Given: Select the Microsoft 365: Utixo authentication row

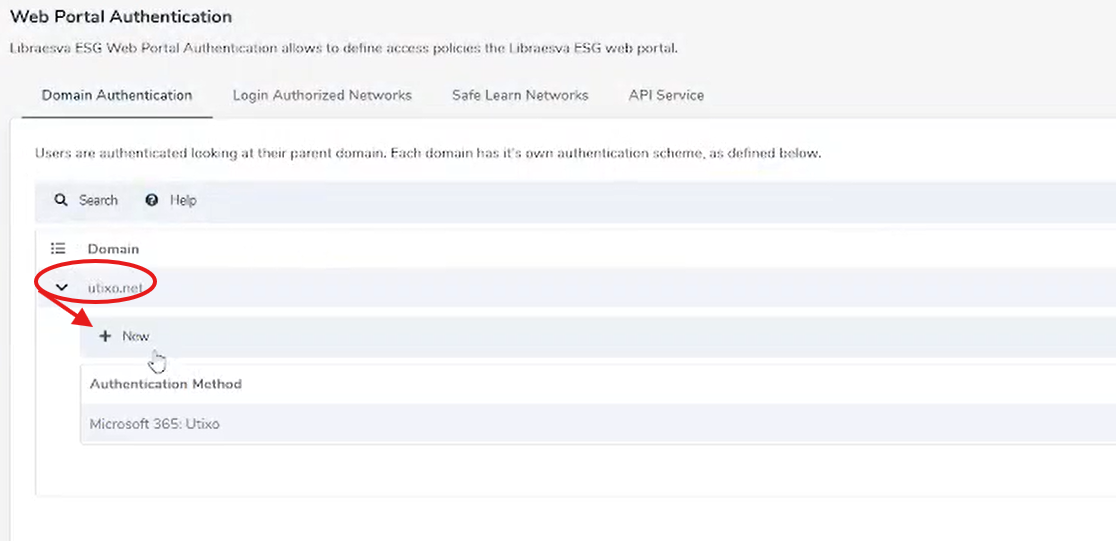Looking at the screenshot, I should tap(155, 424).
